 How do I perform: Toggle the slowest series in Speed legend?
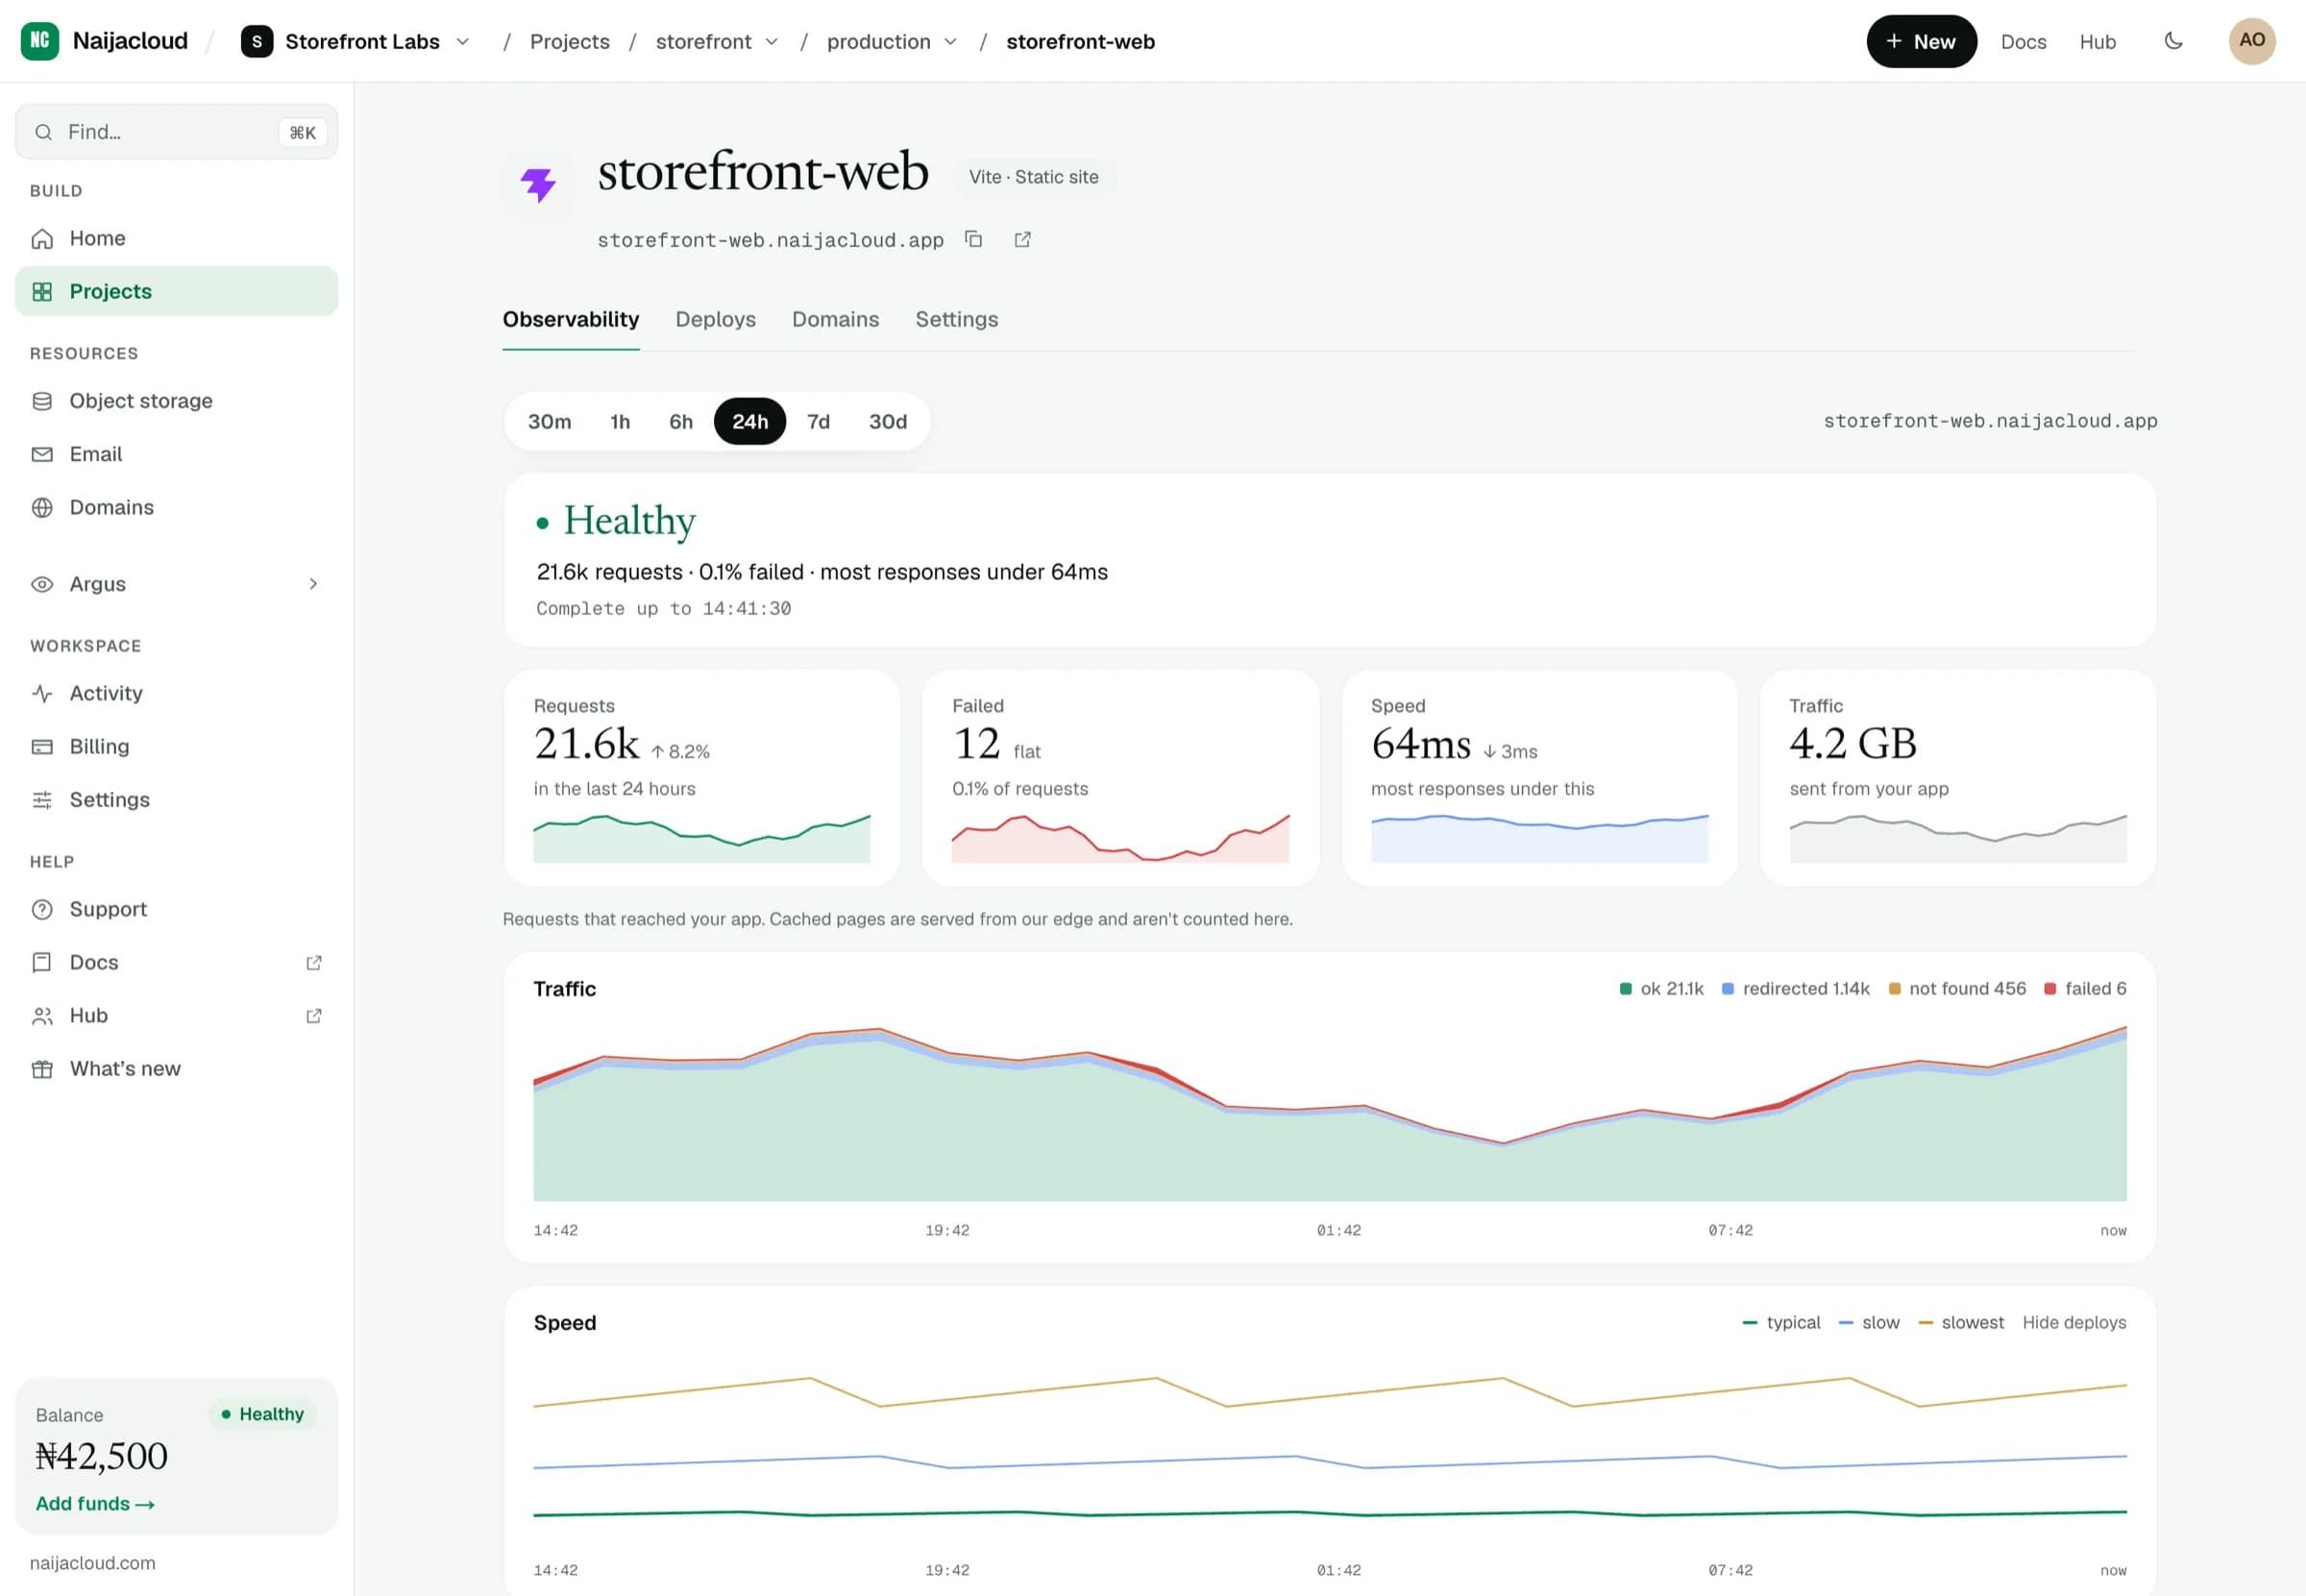point(1960,1322)
